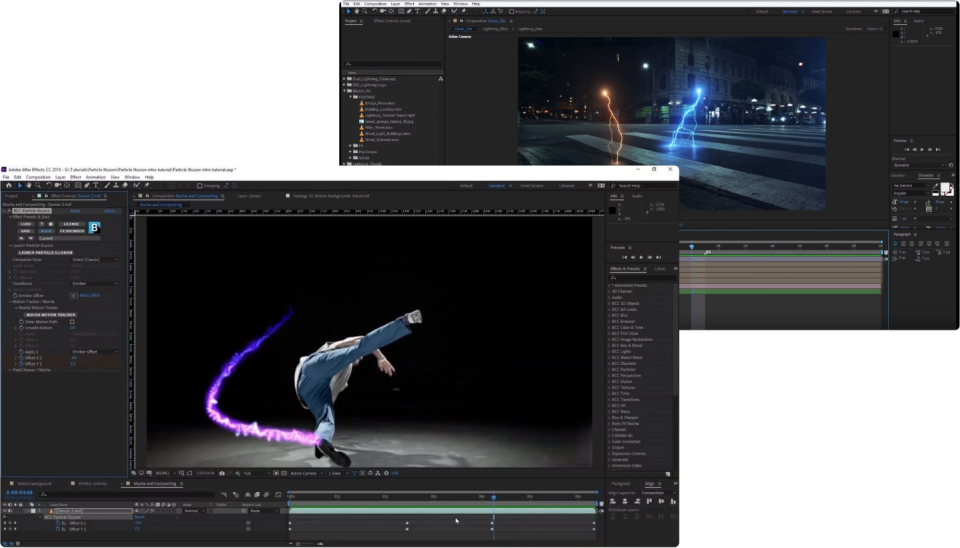Click the Boris FX logo icon
This screenshot has height=548, width=960.
click(95, 228)
